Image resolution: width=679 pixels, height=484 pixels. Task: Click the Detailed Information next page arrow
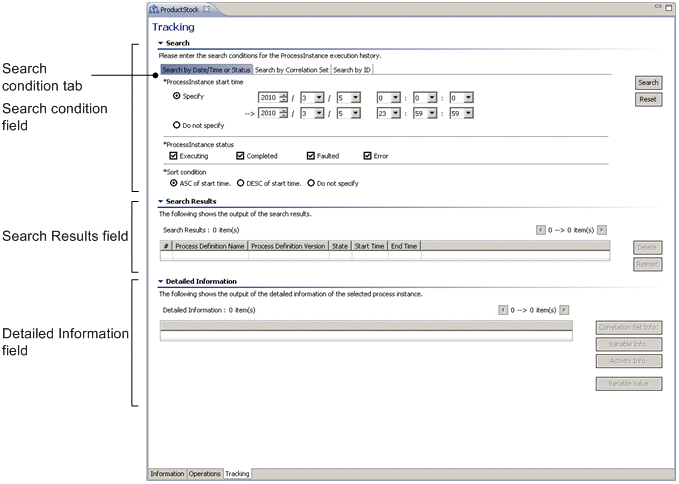point(564,310)
